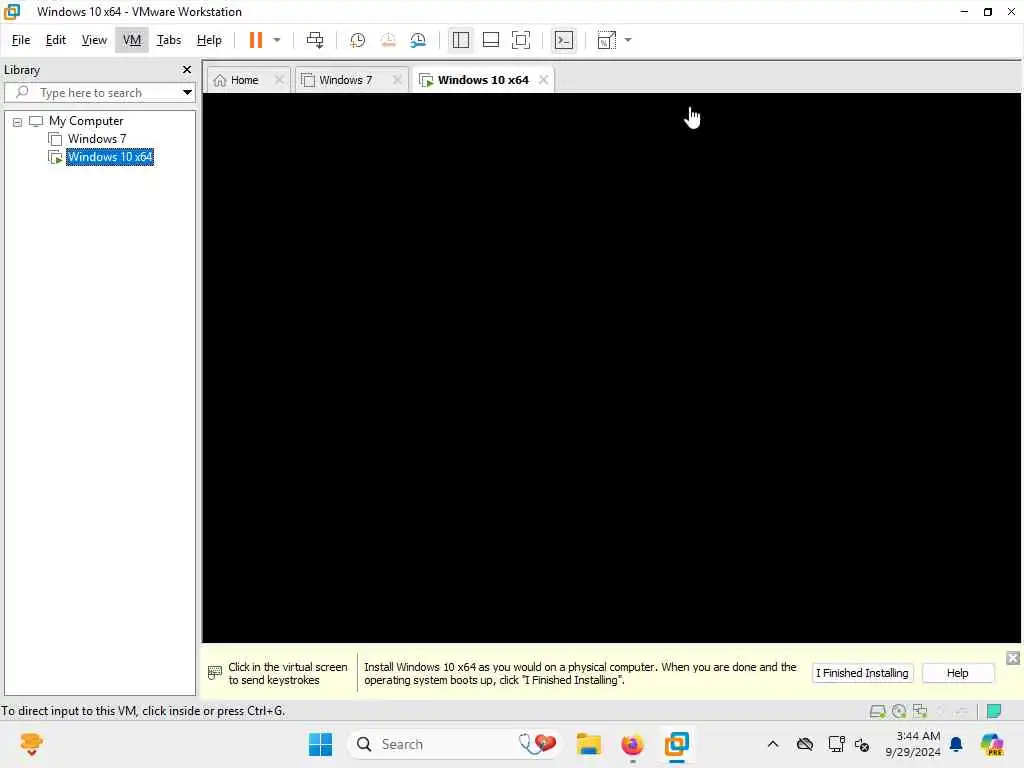Click Help button in install bar

pos(957,673)
